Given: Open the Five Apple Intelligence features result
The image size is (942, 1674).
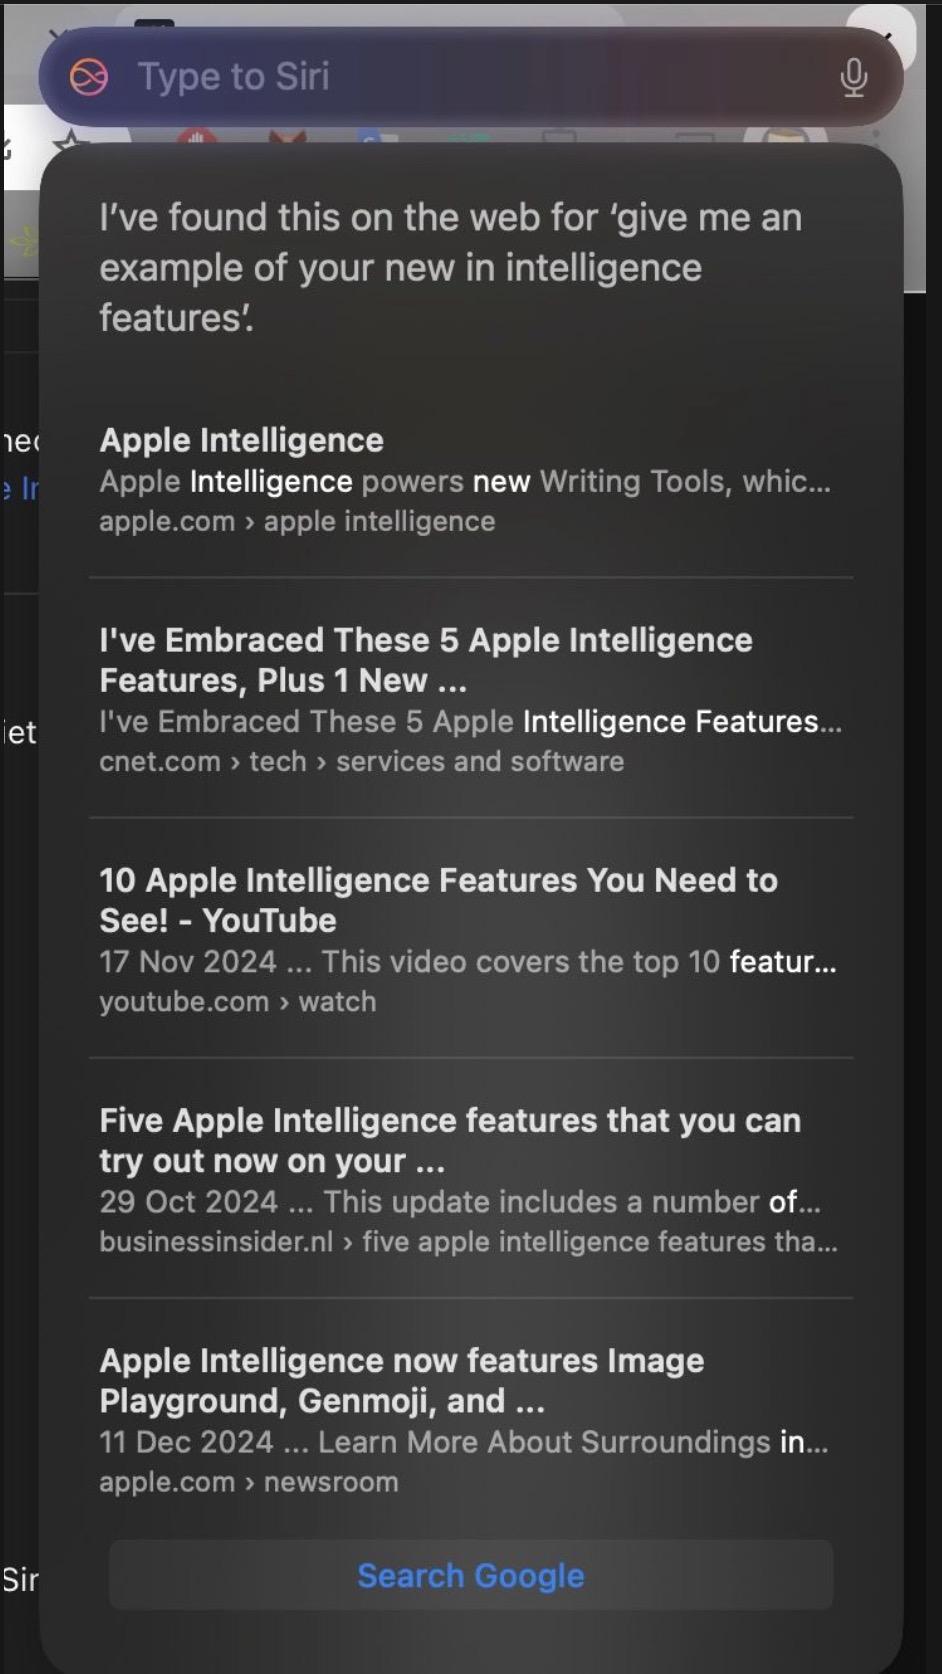Looking at the screenshot, I should point(450,1140).
